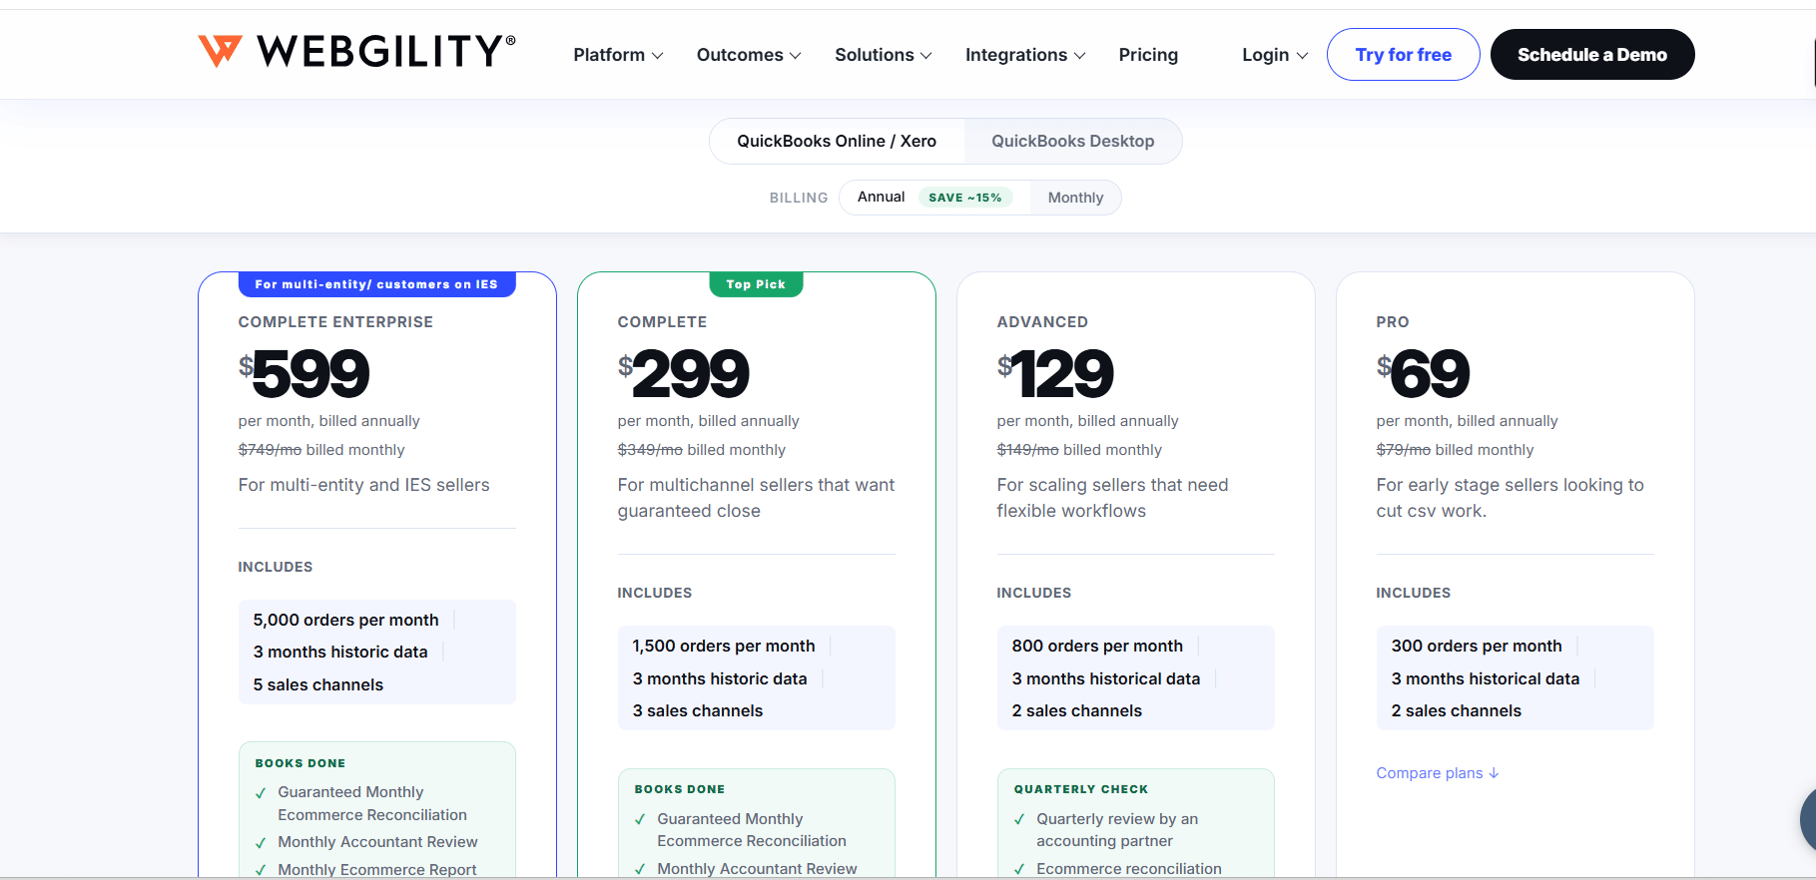Click the struck-through $79/mo price

(1403, 450)
